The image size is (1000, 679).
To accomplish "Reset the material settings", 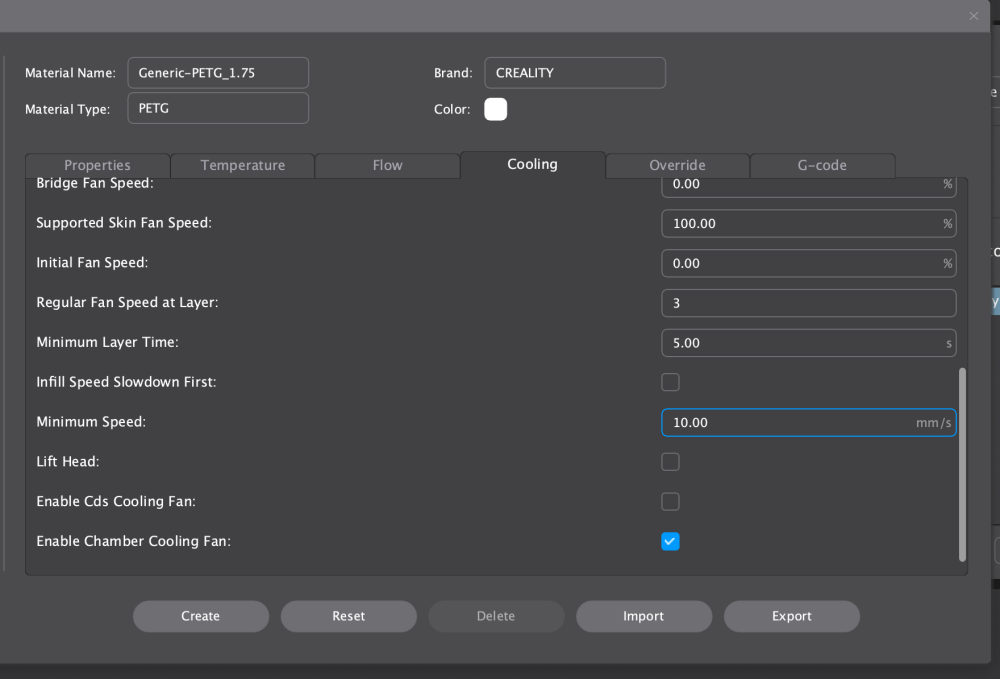I will pyautogui.click(x=349, y=616).
